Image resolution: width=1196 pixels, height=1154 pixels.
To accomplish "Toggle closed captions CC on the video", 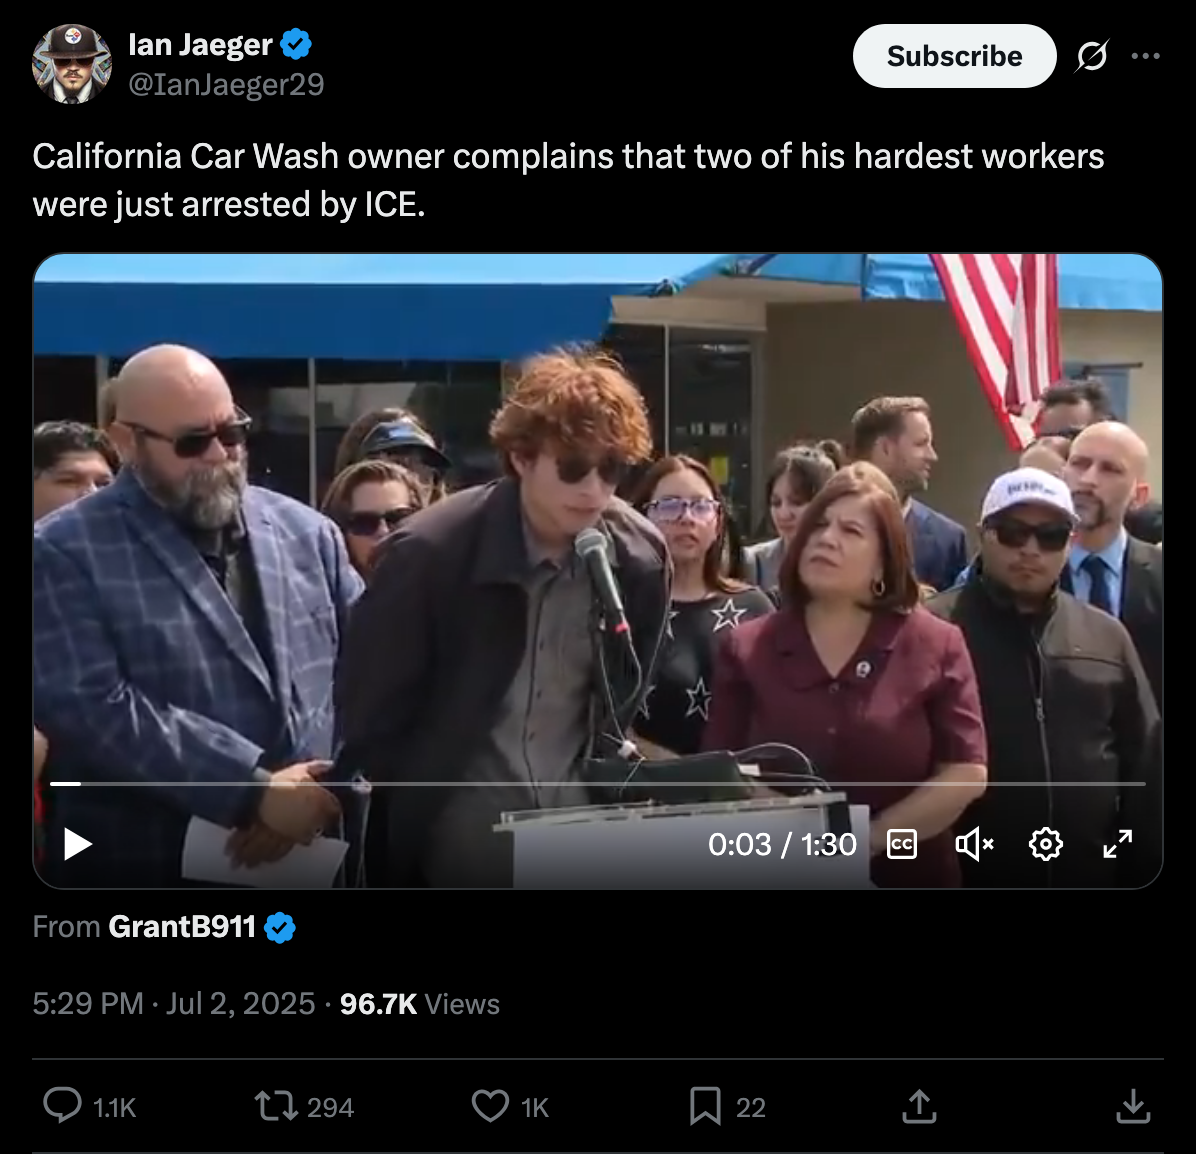I will click(x=902, y=844).
